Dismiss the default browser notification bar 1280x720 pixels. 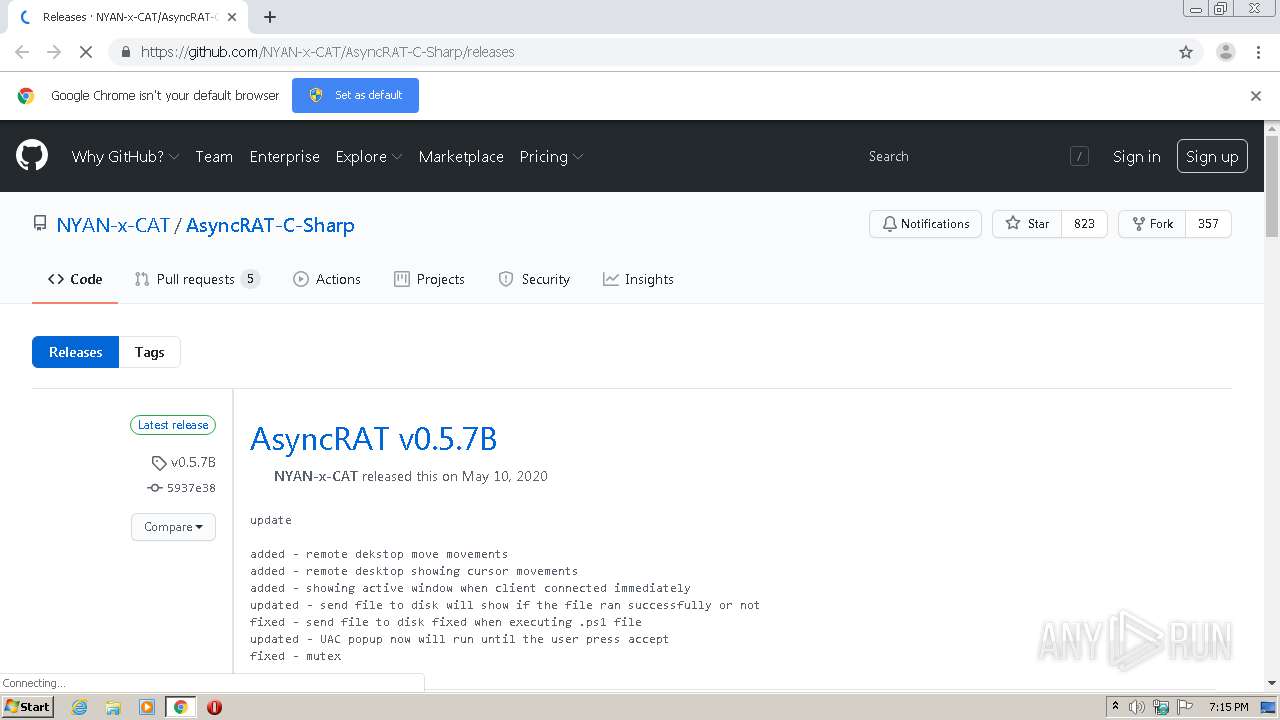click(x=1256, y=96)
